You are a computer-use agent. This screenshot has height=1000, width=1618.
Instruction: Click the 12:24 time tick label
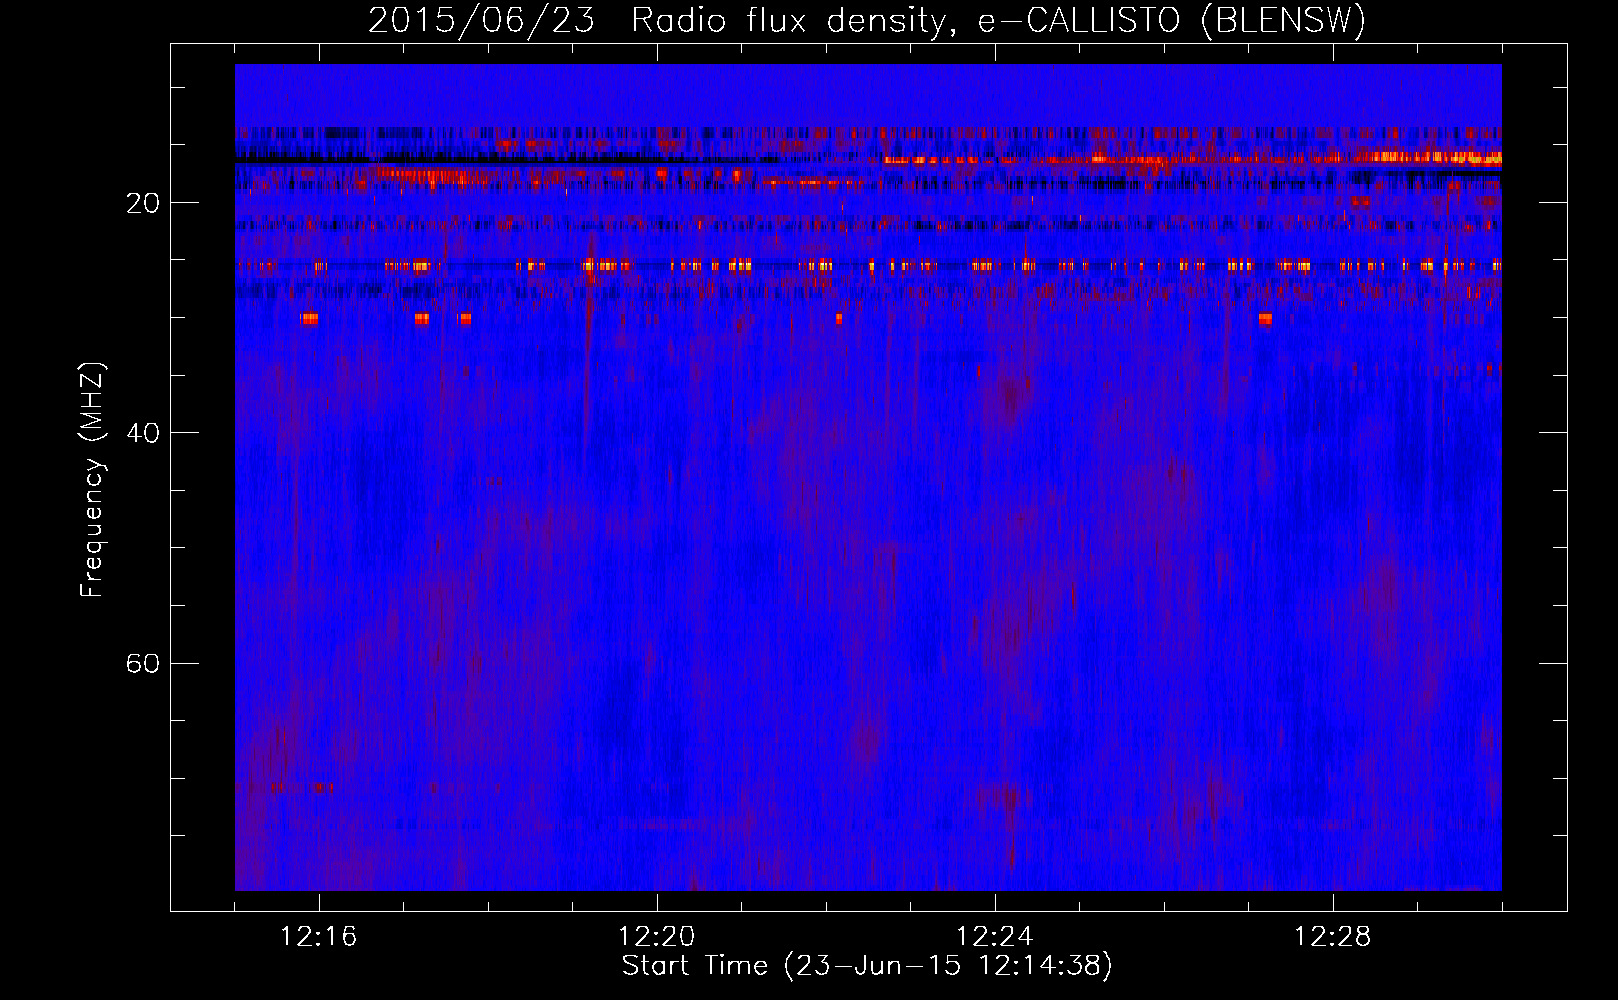[995, 937]
